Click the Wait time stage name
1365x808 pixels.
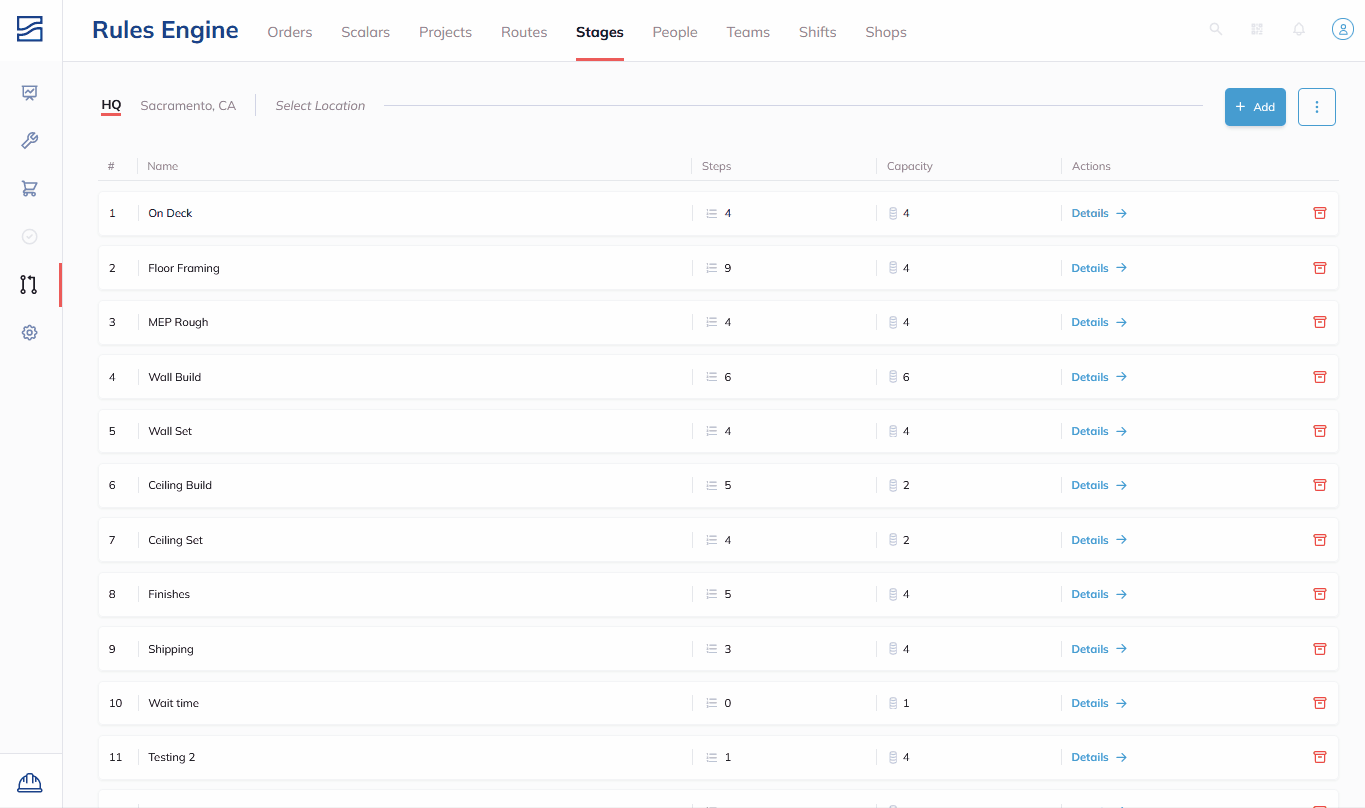pyautogui.click(x=174, y=703)
